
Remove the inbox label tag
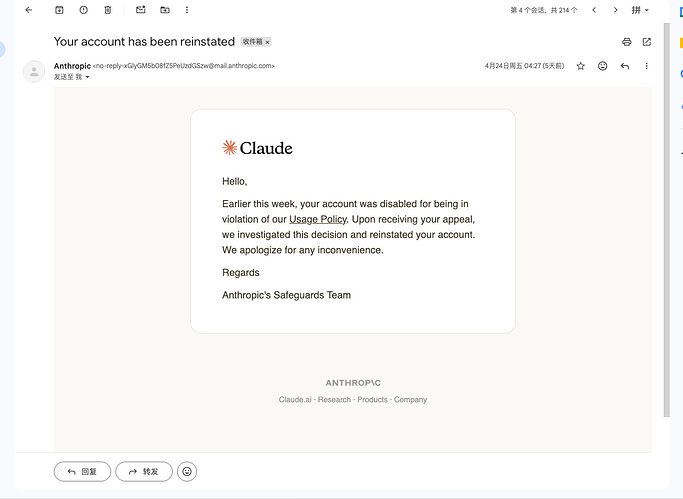pos(267,42)
